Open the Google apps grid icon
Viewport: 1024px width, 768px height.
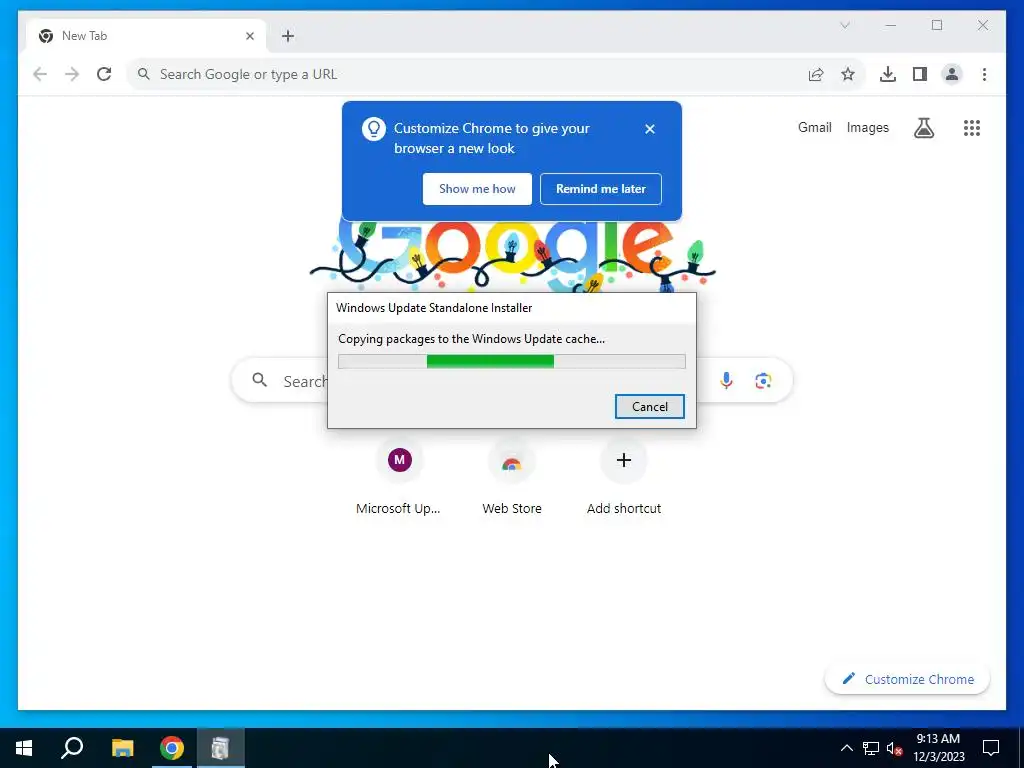[x=972, y=128]
